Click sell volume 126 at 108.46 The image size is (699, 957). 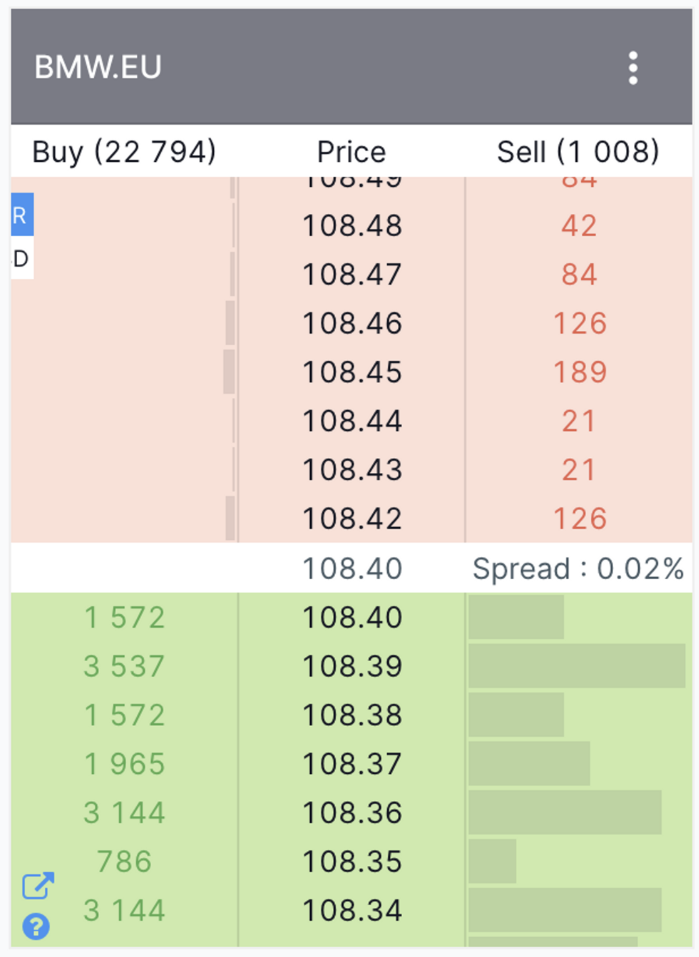point(579,323)
